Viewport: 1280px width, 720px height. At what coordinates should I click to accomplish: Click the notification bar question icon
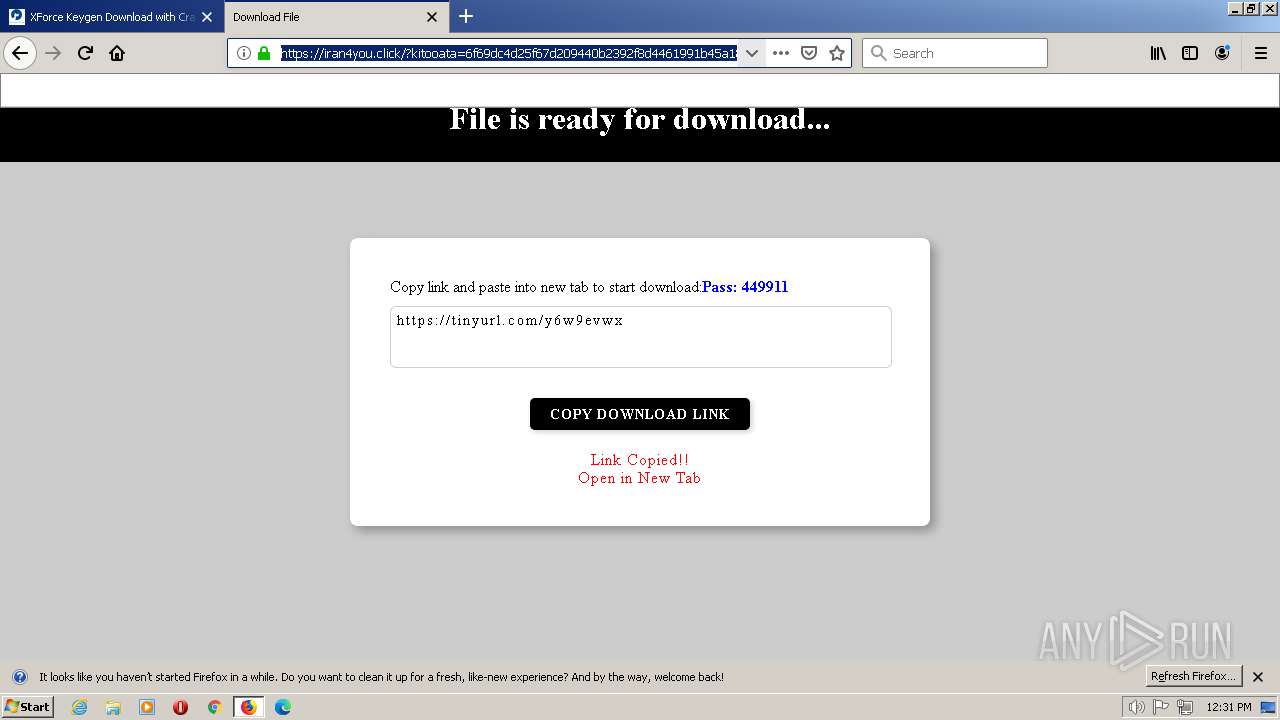tap(19, 677)
